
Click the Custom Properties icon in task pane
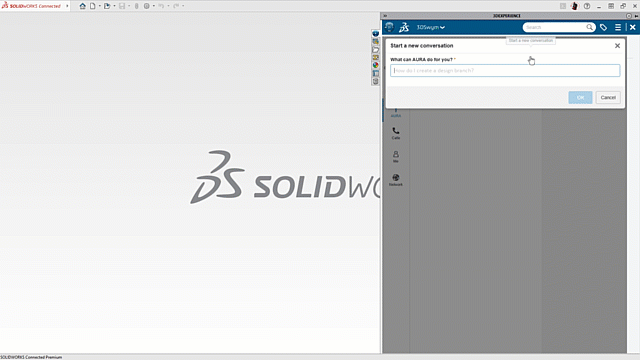click(376, 73)
